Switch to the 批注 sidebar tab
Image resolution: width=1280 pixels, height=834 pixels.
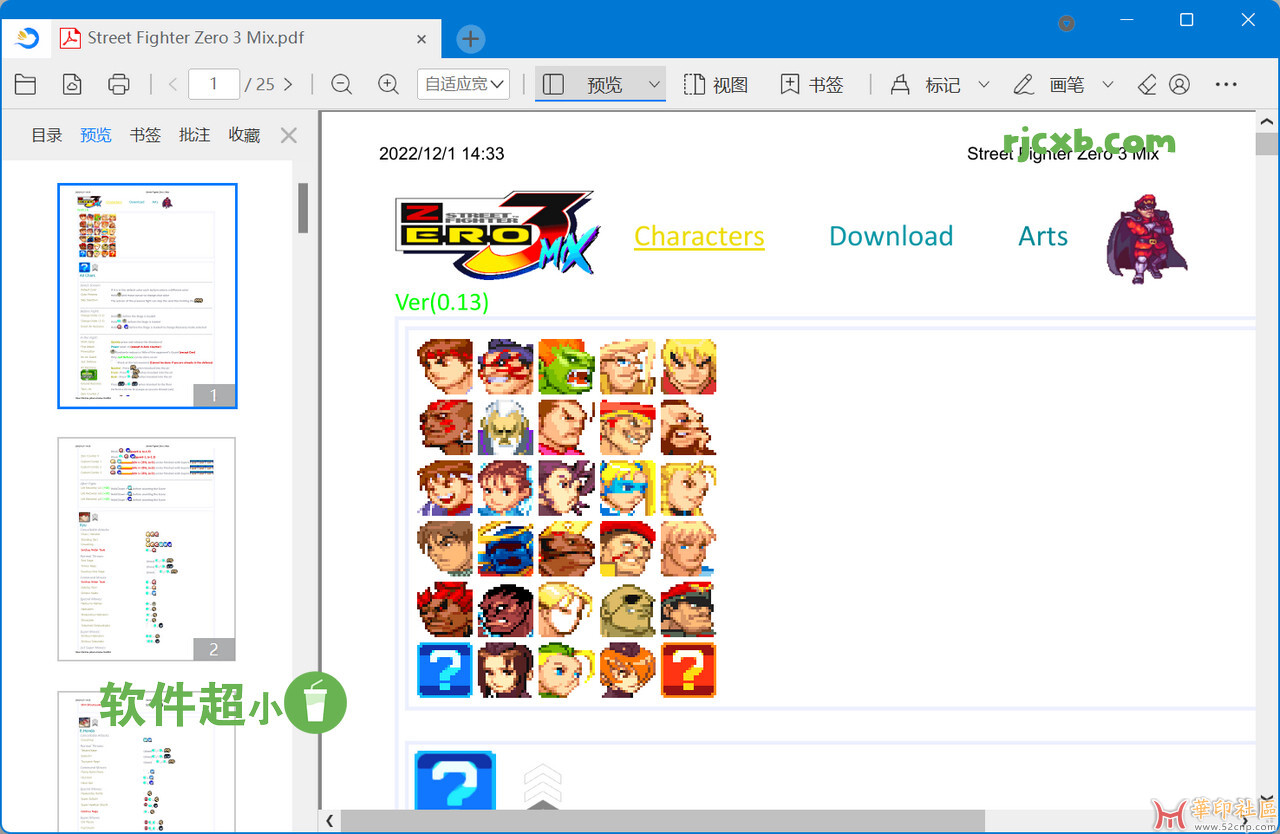tap(194, 135)
